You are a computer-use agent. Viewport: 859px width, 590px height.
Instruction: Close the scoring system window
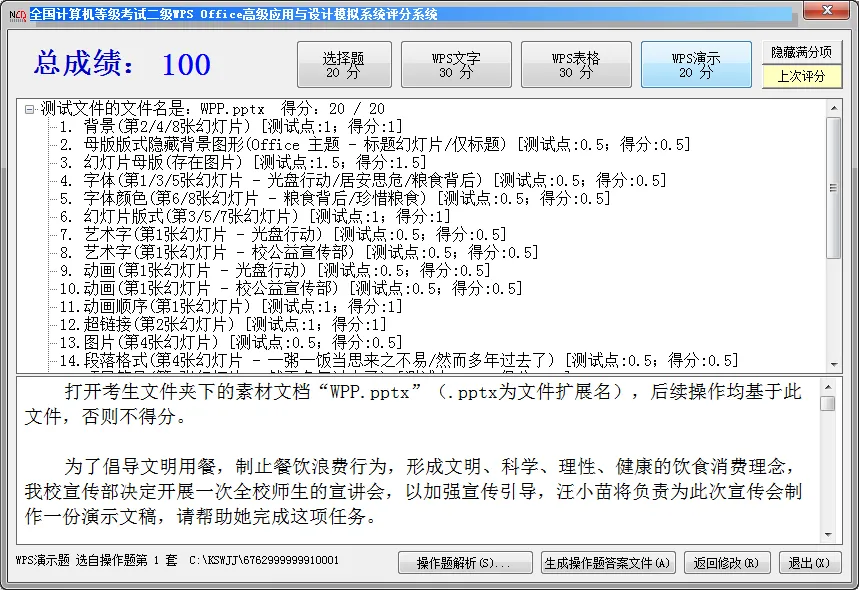(827, 10)
